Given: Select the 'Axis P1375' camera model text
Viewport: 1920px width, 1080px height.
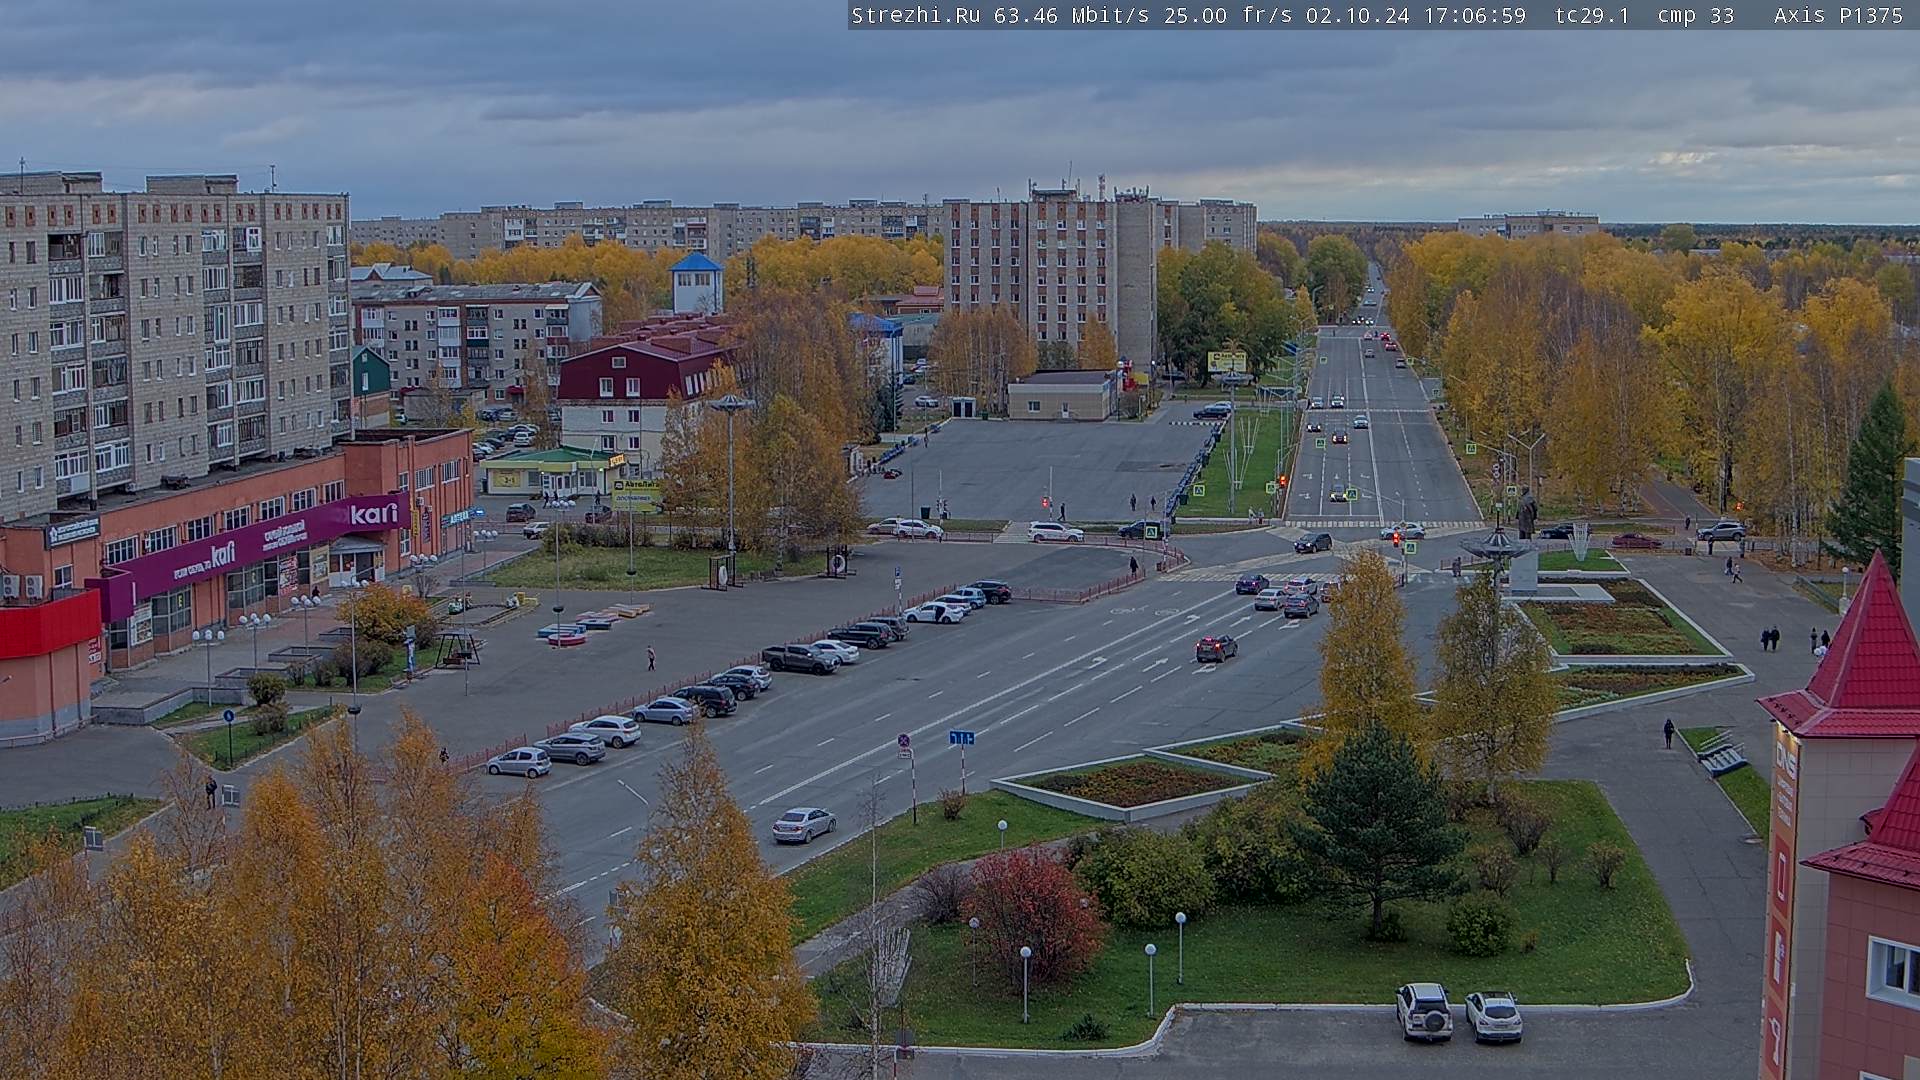Looking at the screenshot, I should (1838, 15).
